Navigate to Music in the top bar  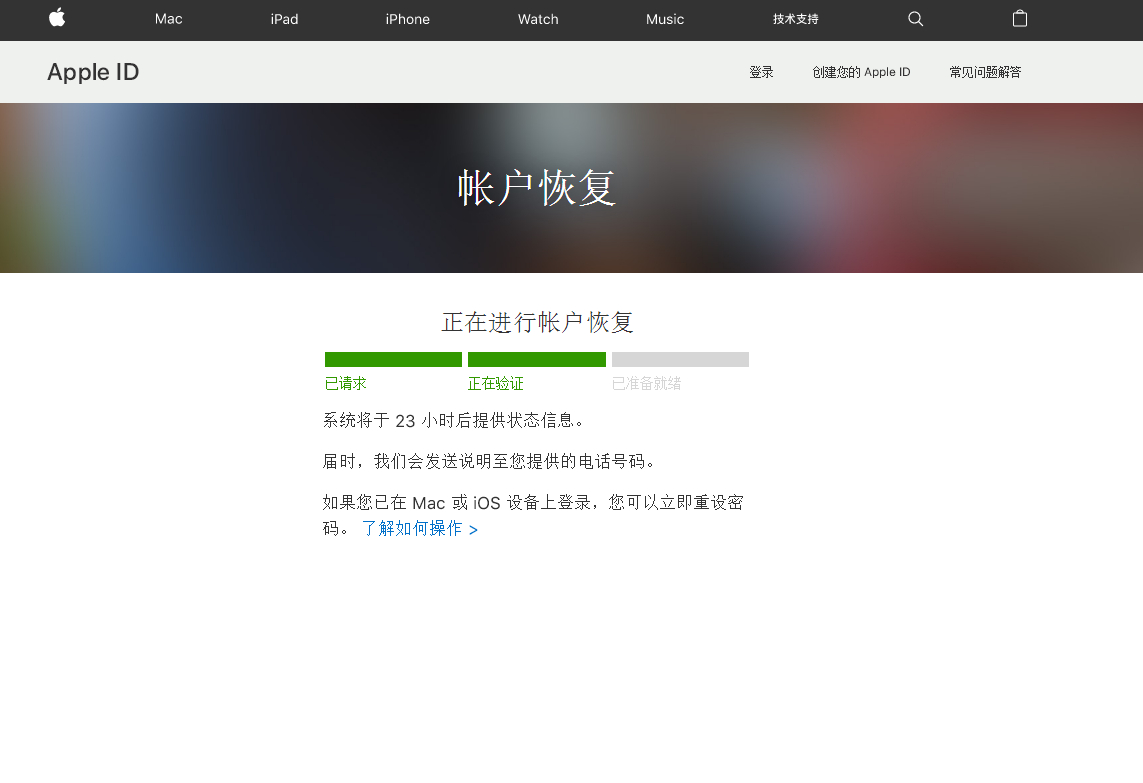(x=665, y=19)
